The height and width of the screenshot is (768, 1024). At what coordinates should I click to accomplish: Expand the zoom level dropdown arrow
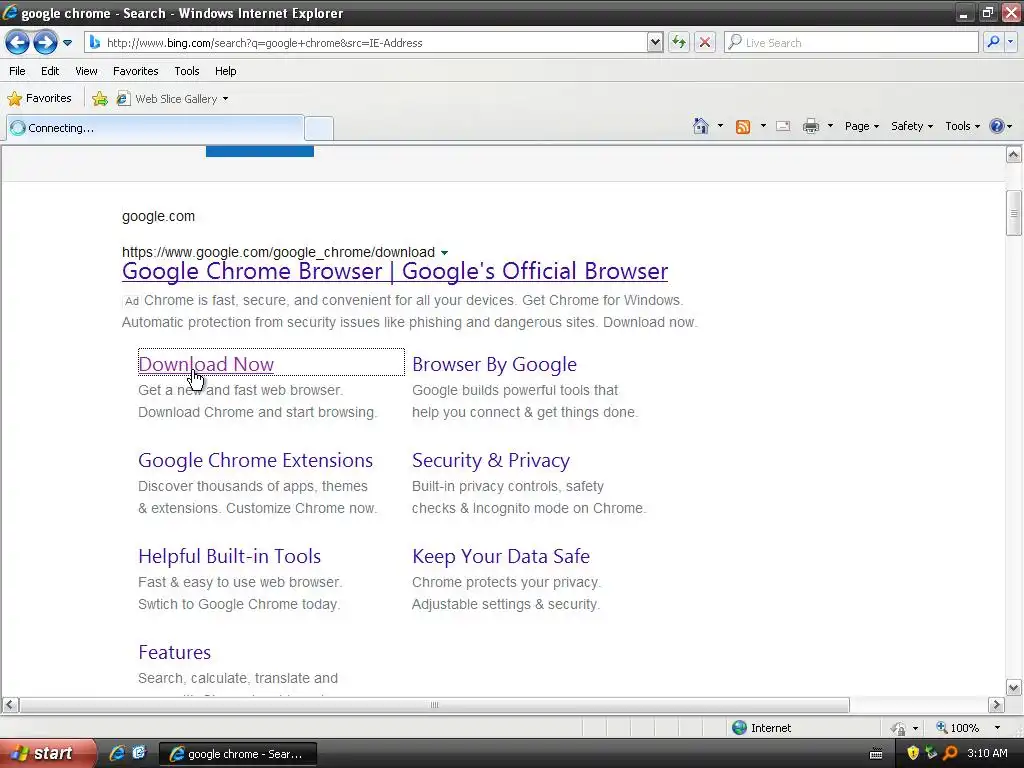(997, 728)
